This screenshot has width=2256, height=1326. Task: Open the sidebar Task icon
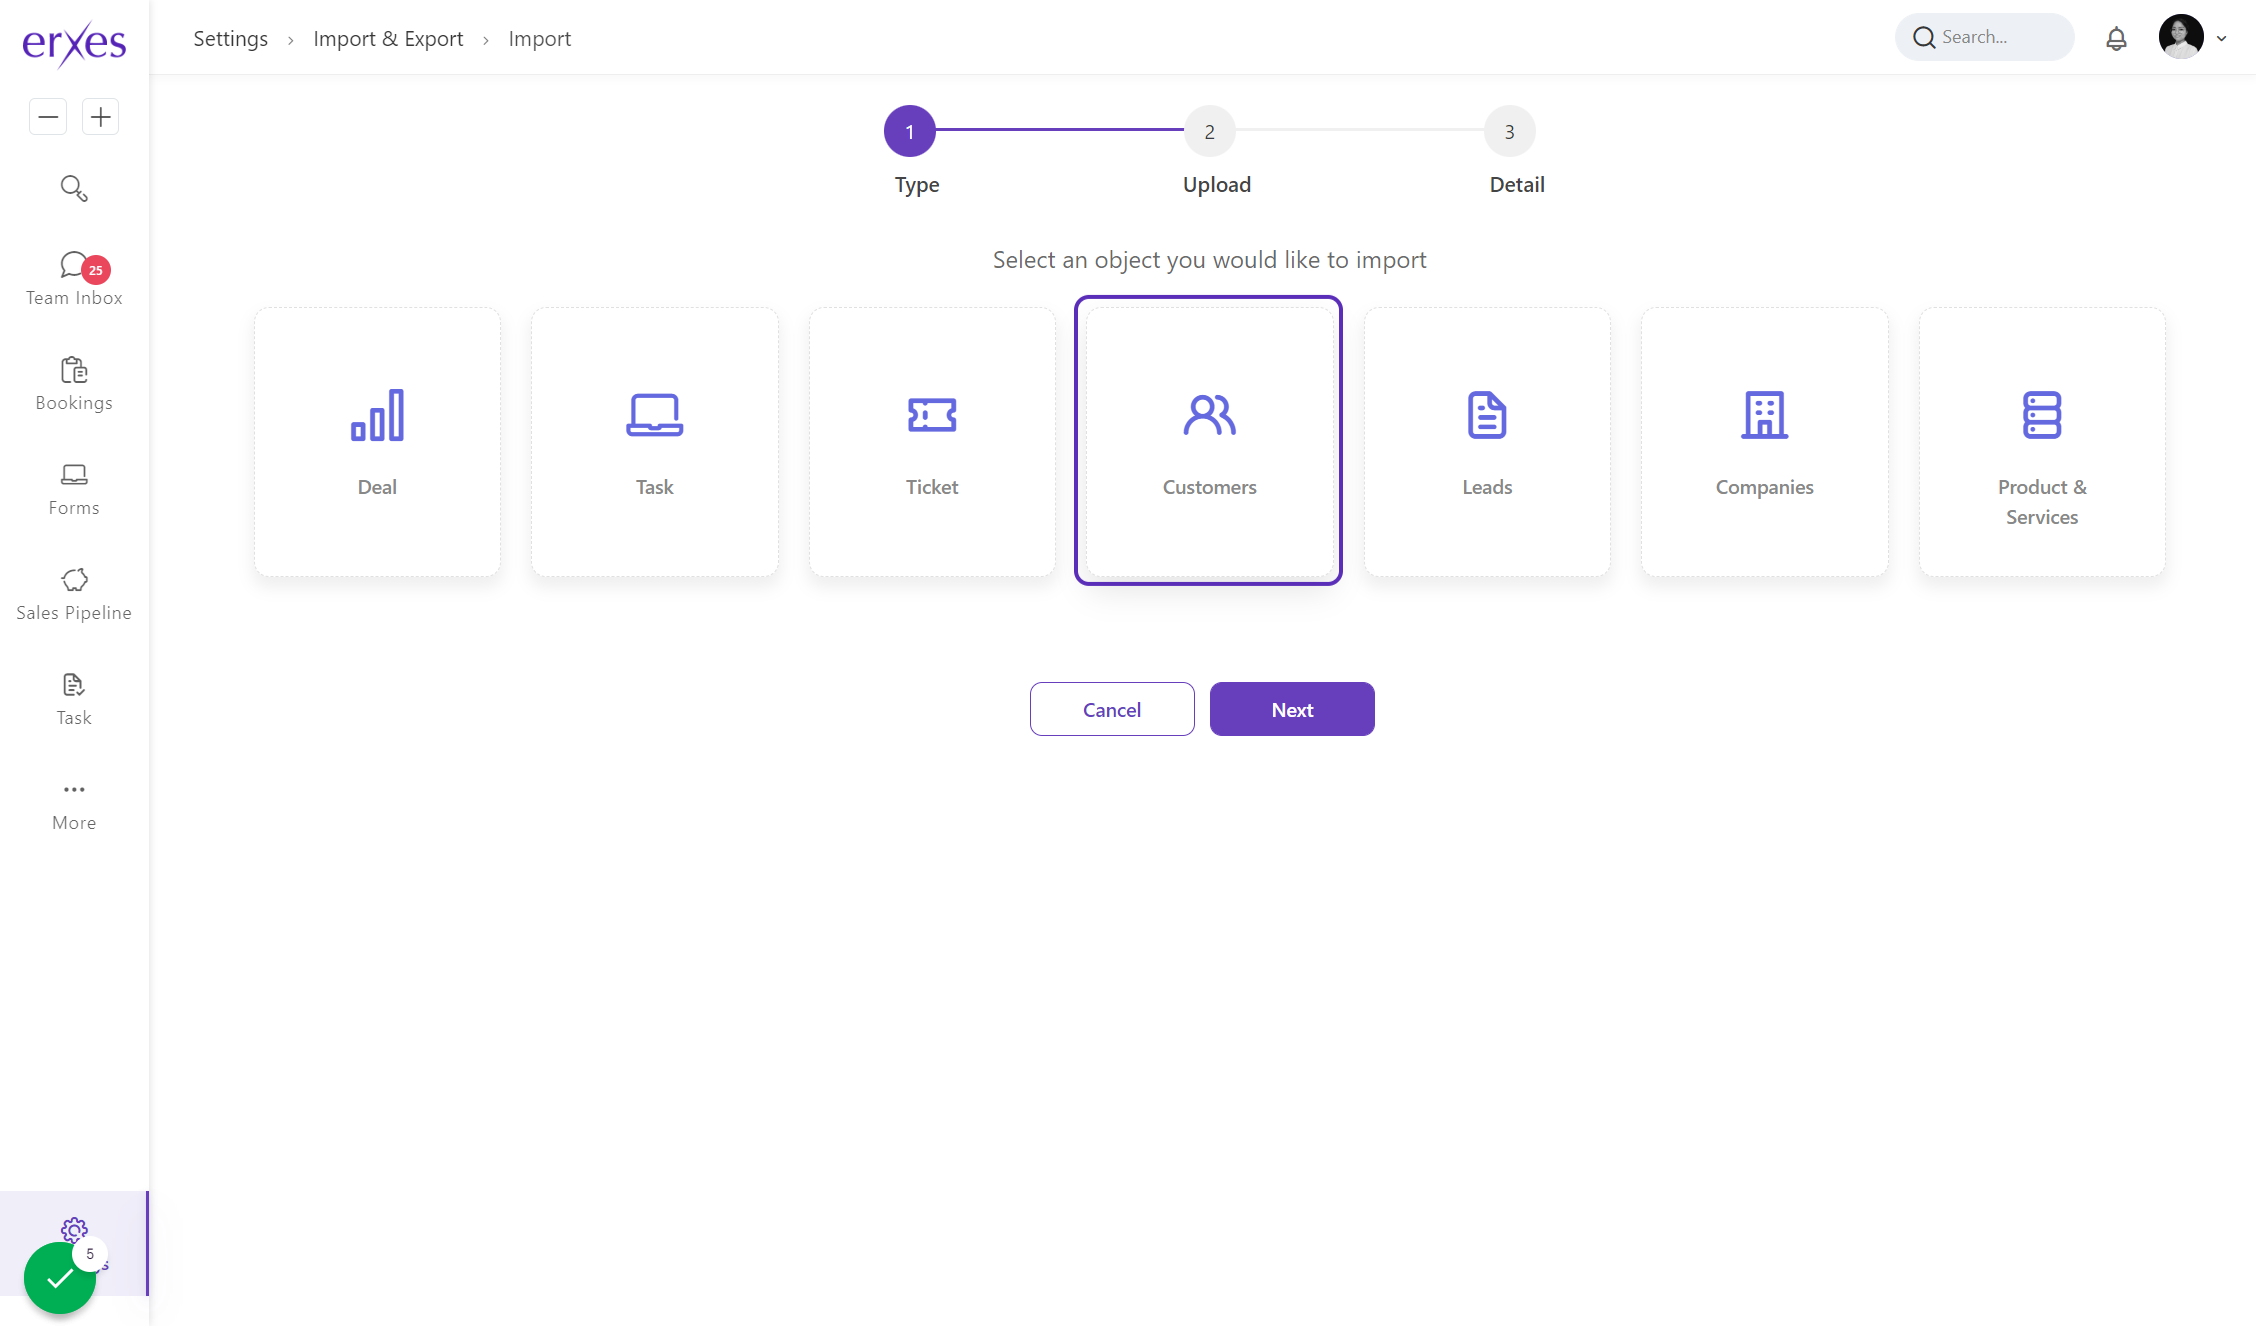coord(74,699)
